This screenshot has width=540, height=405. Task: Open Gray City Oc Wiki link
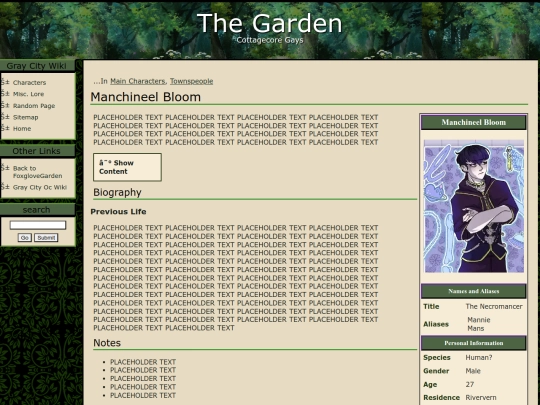pyautogui.click(x=40, y=187)
